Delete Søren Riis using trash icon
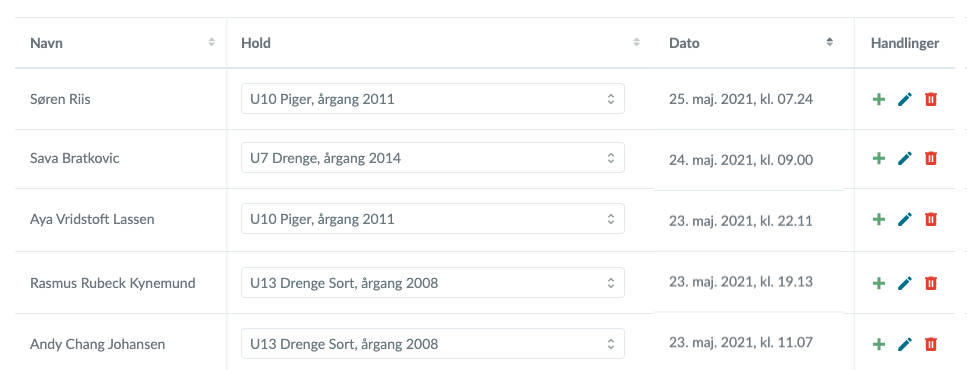Image resolution: width=967 pixels, height=370 pixels. pos(931,99)
